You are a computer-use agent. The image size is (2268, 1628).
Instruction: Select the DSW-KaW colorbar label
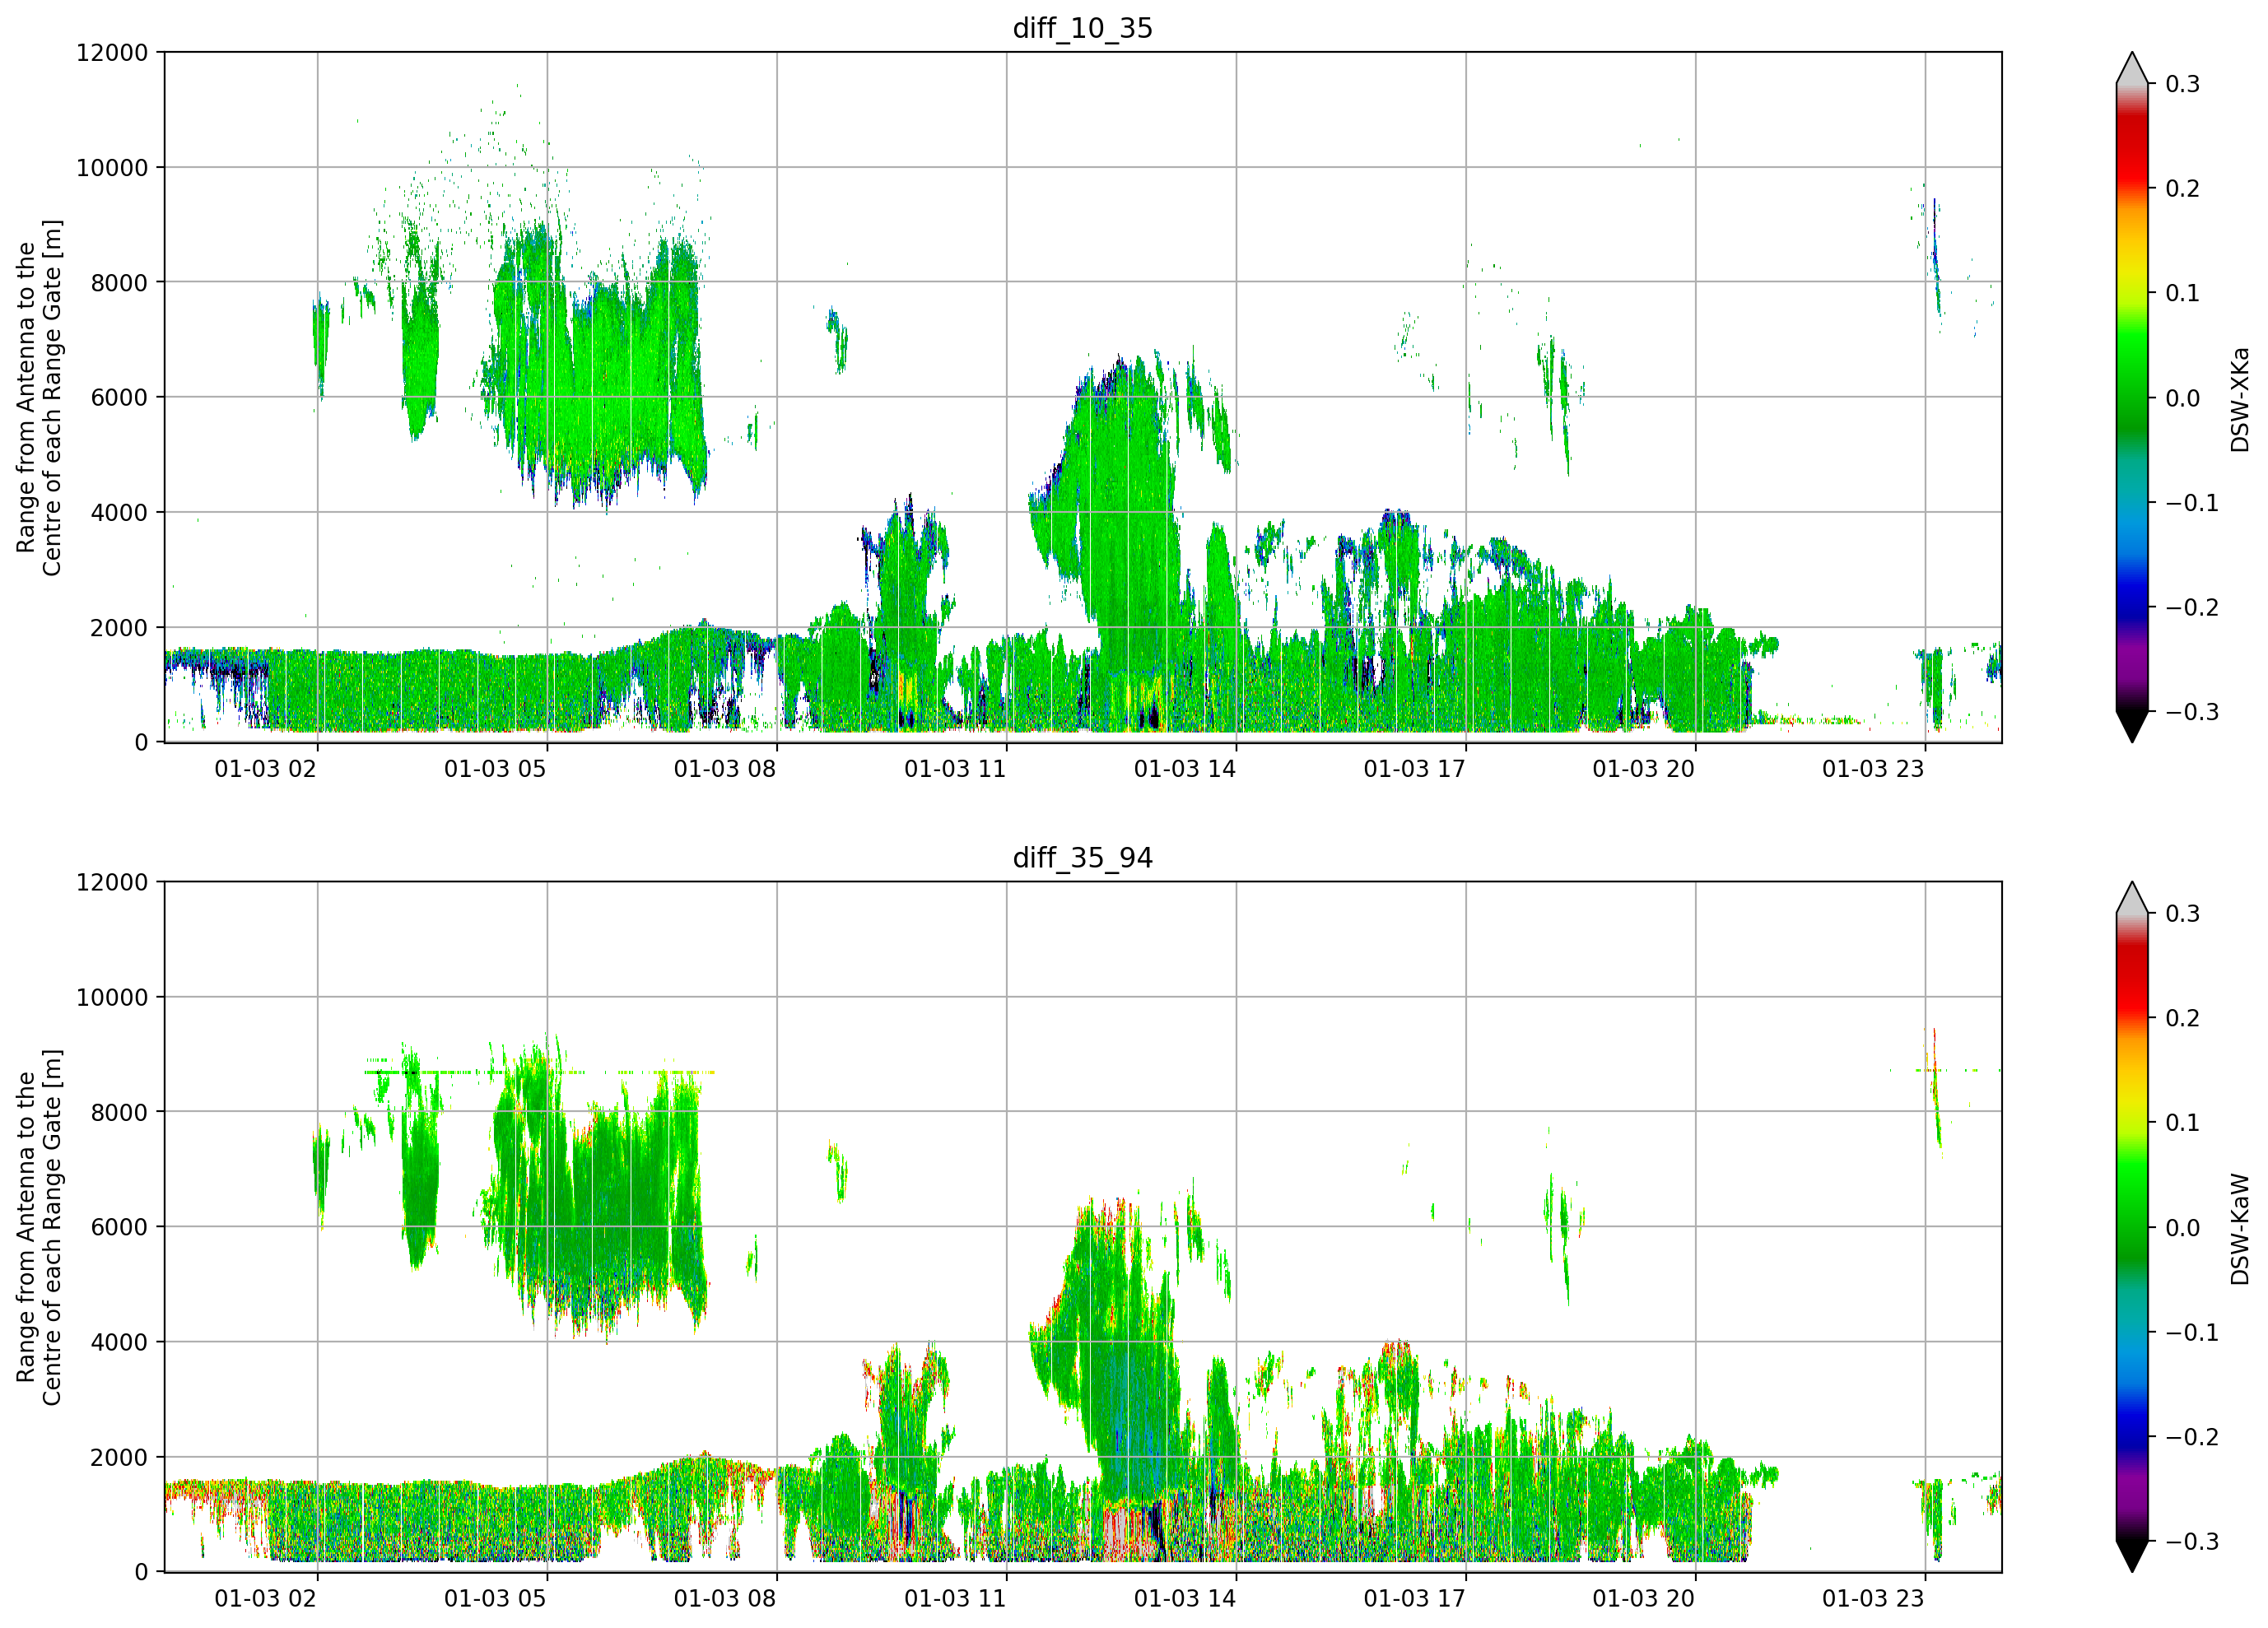[x=2239, y=1229]
